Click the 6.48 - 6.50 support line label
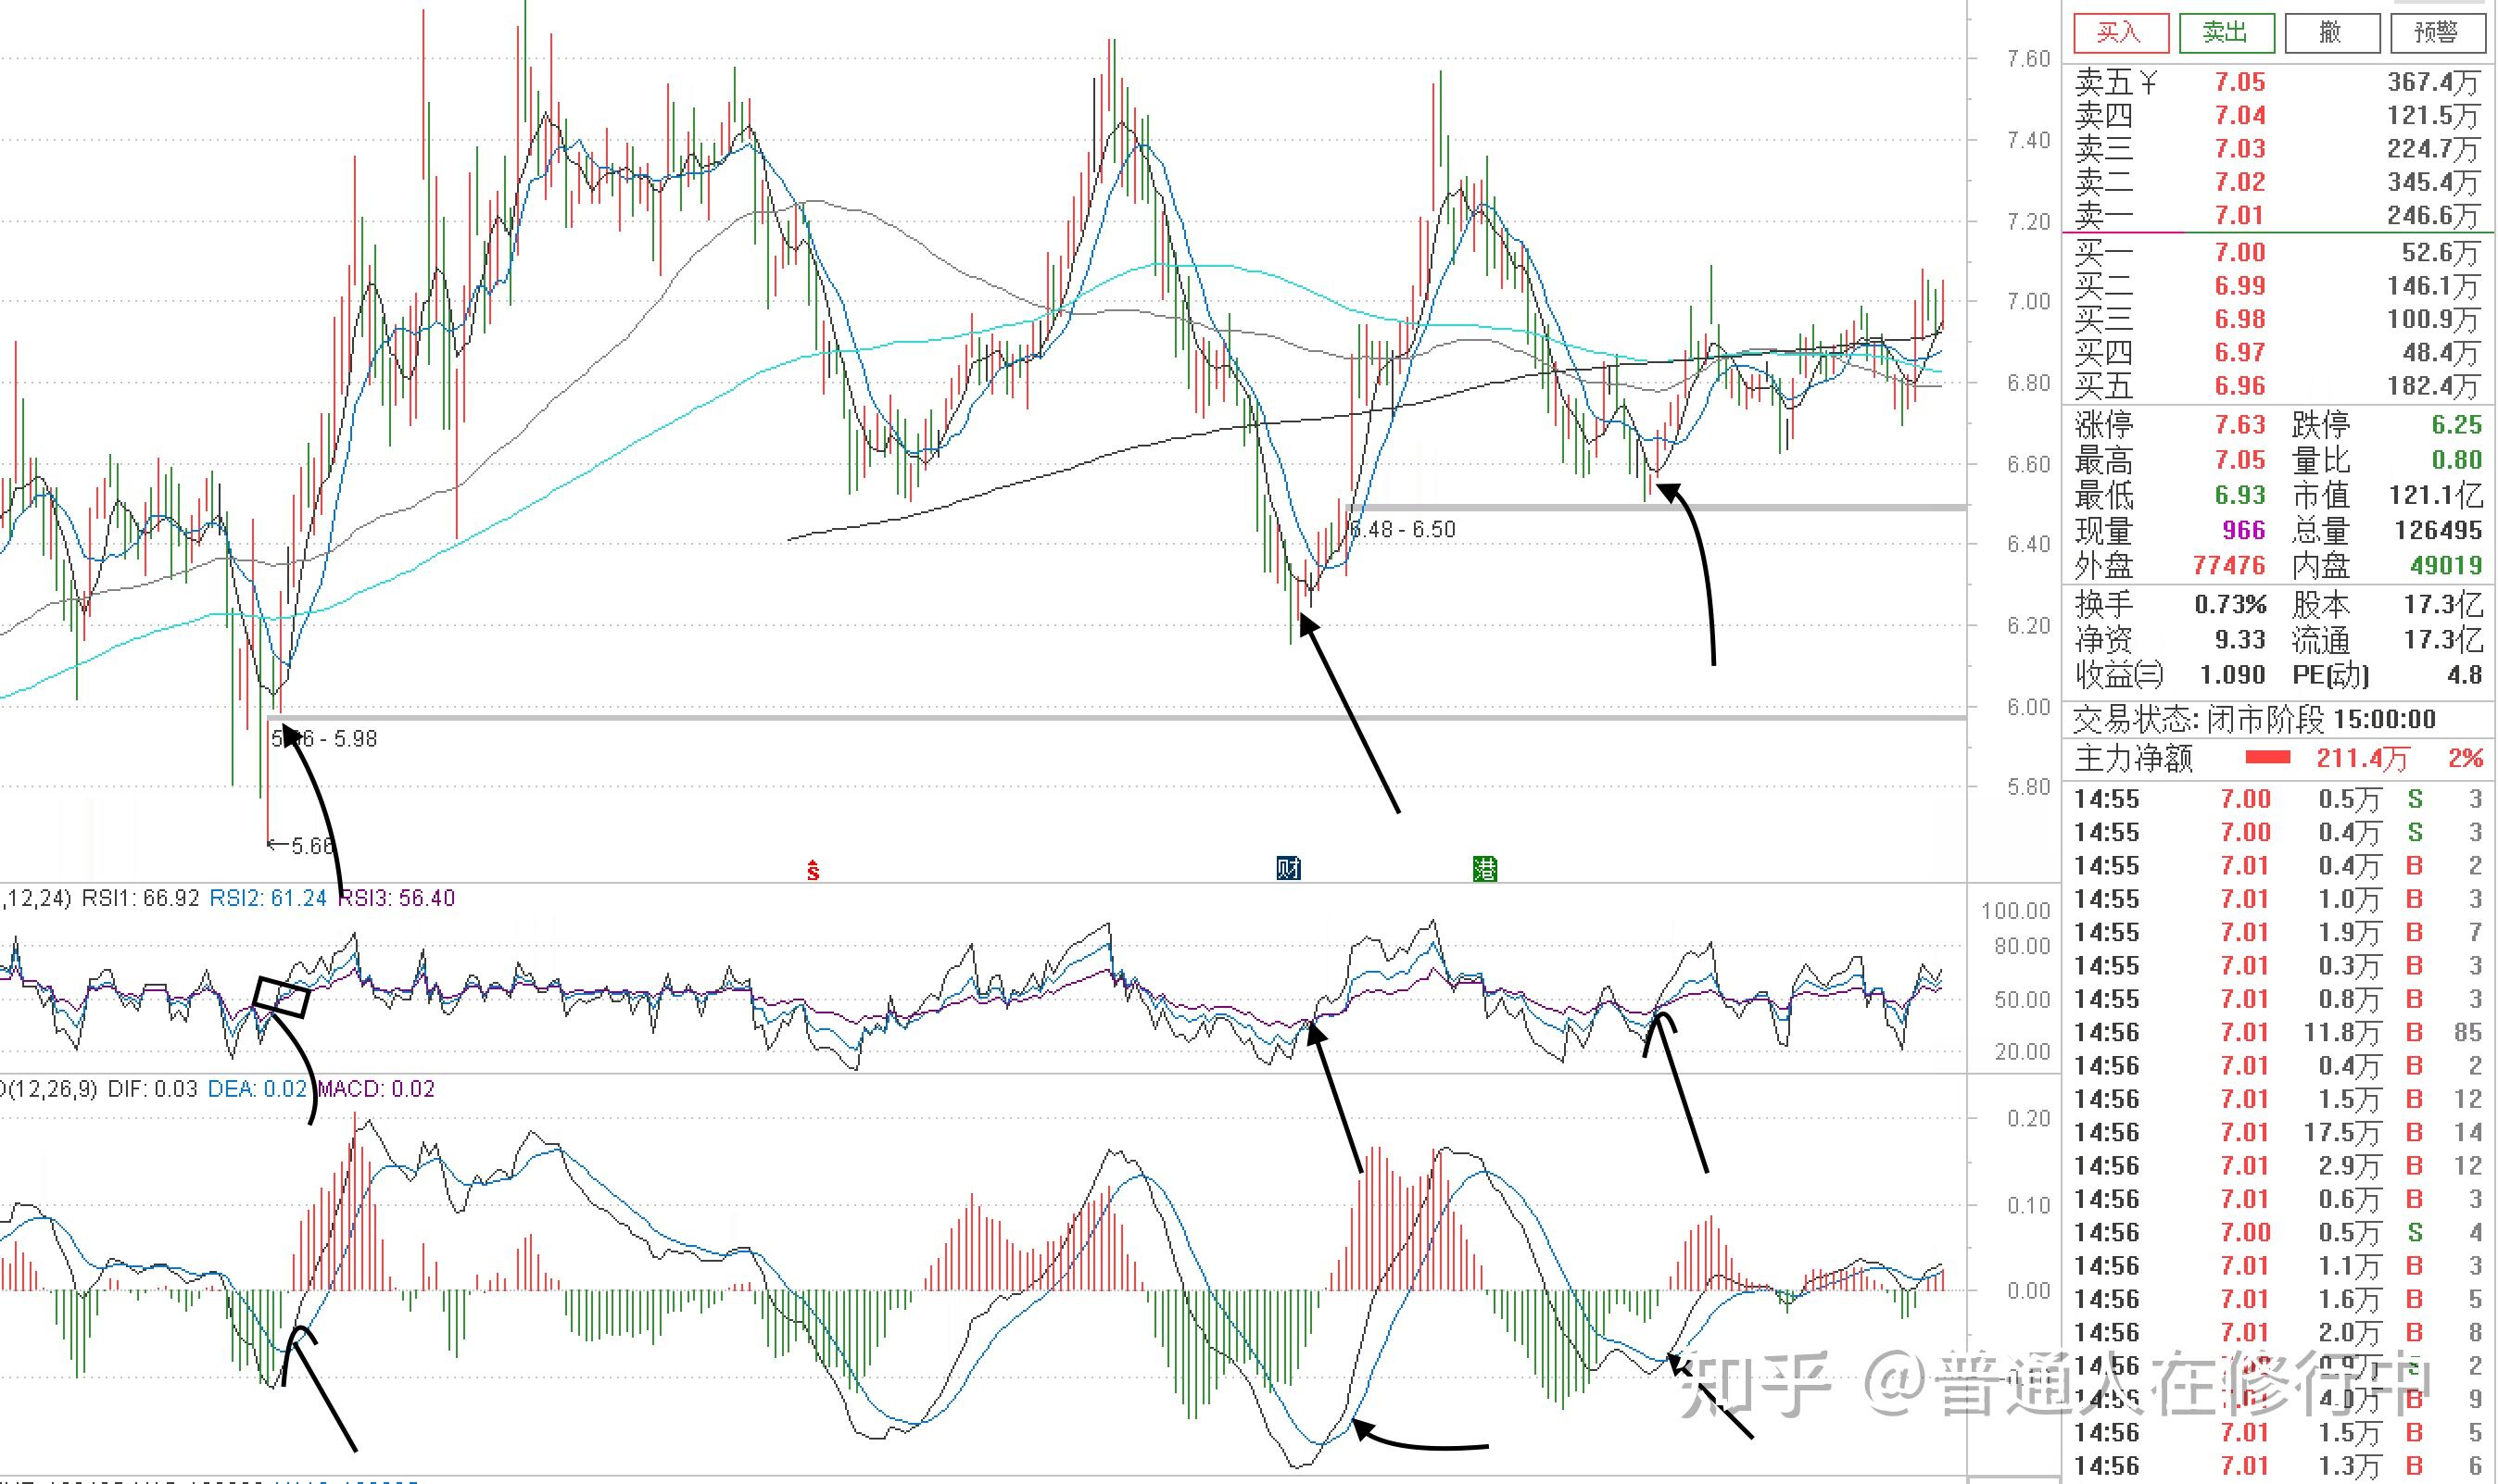Image resolution: width=2498 pixels, height=1484 pixels. tap(1403, 529)
